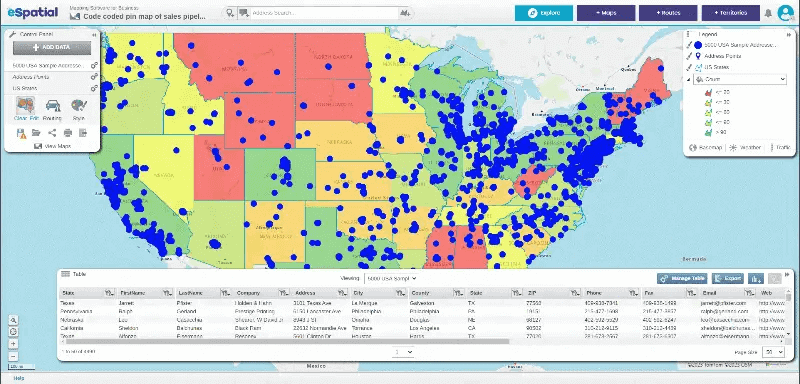Click the table vertical scrollbar
The width and height of the screenshot is (800, 384).
789,297
